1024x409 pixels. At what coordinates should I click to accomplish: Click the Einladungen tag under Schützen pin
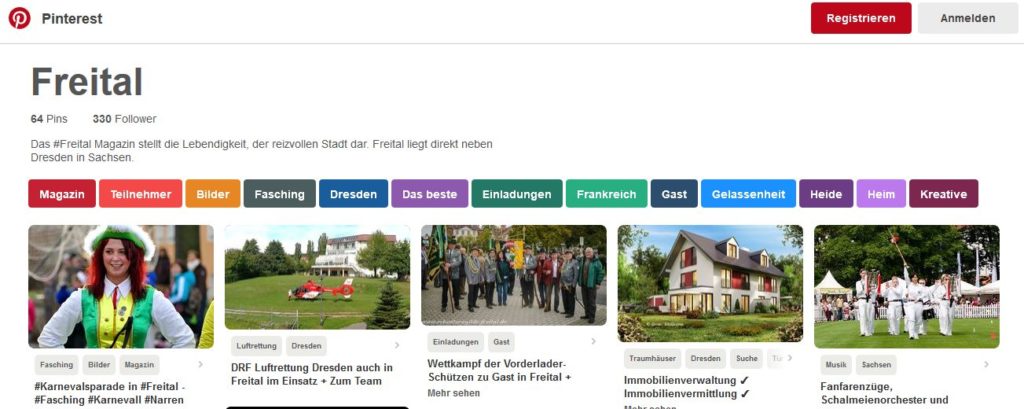coord(456,342)
